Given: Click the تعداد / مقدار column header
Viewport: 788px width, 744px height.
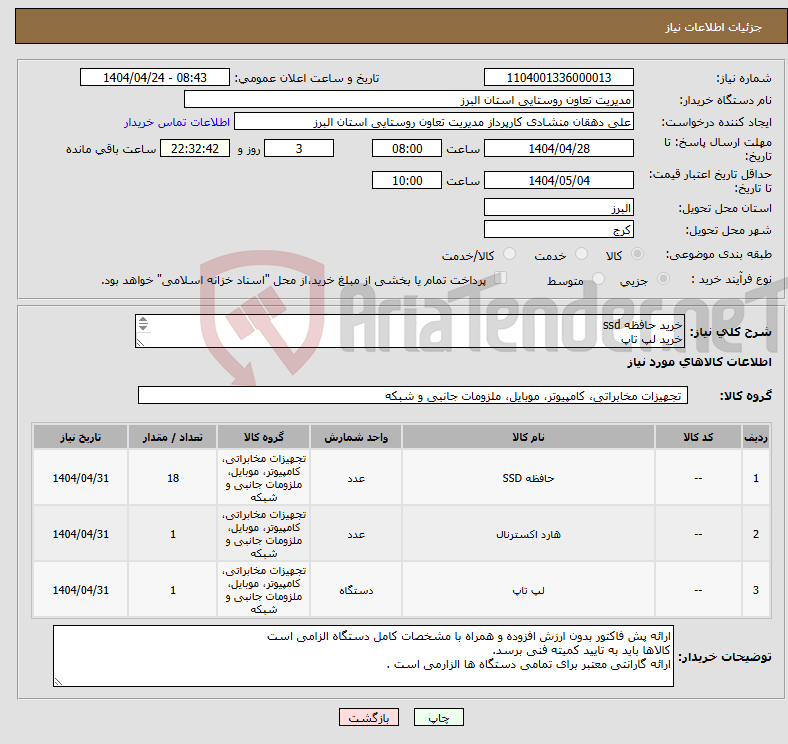Looking at the screenshot, I should pyautogui.click(x=172, y=437).
